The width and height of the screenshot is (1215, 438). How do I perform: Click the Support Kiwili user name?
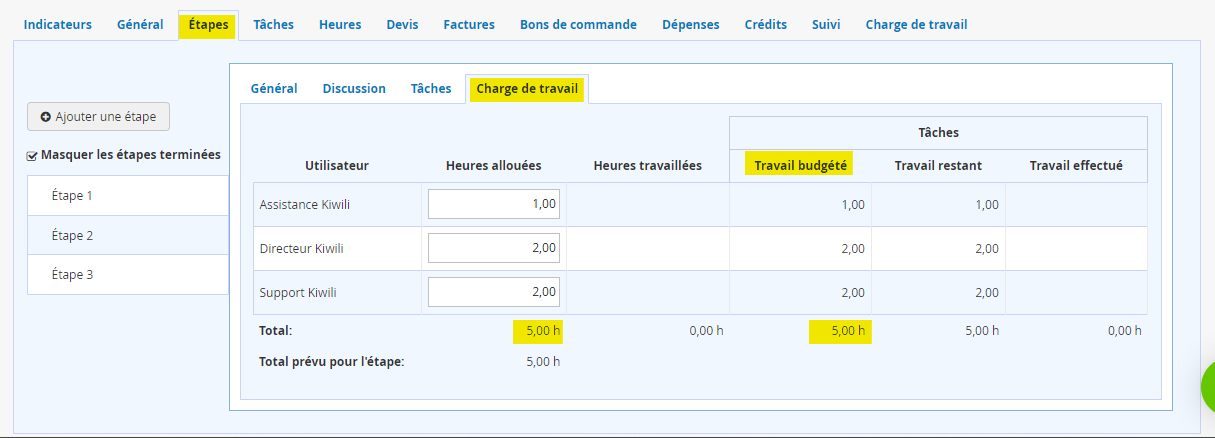coord(298,292)
